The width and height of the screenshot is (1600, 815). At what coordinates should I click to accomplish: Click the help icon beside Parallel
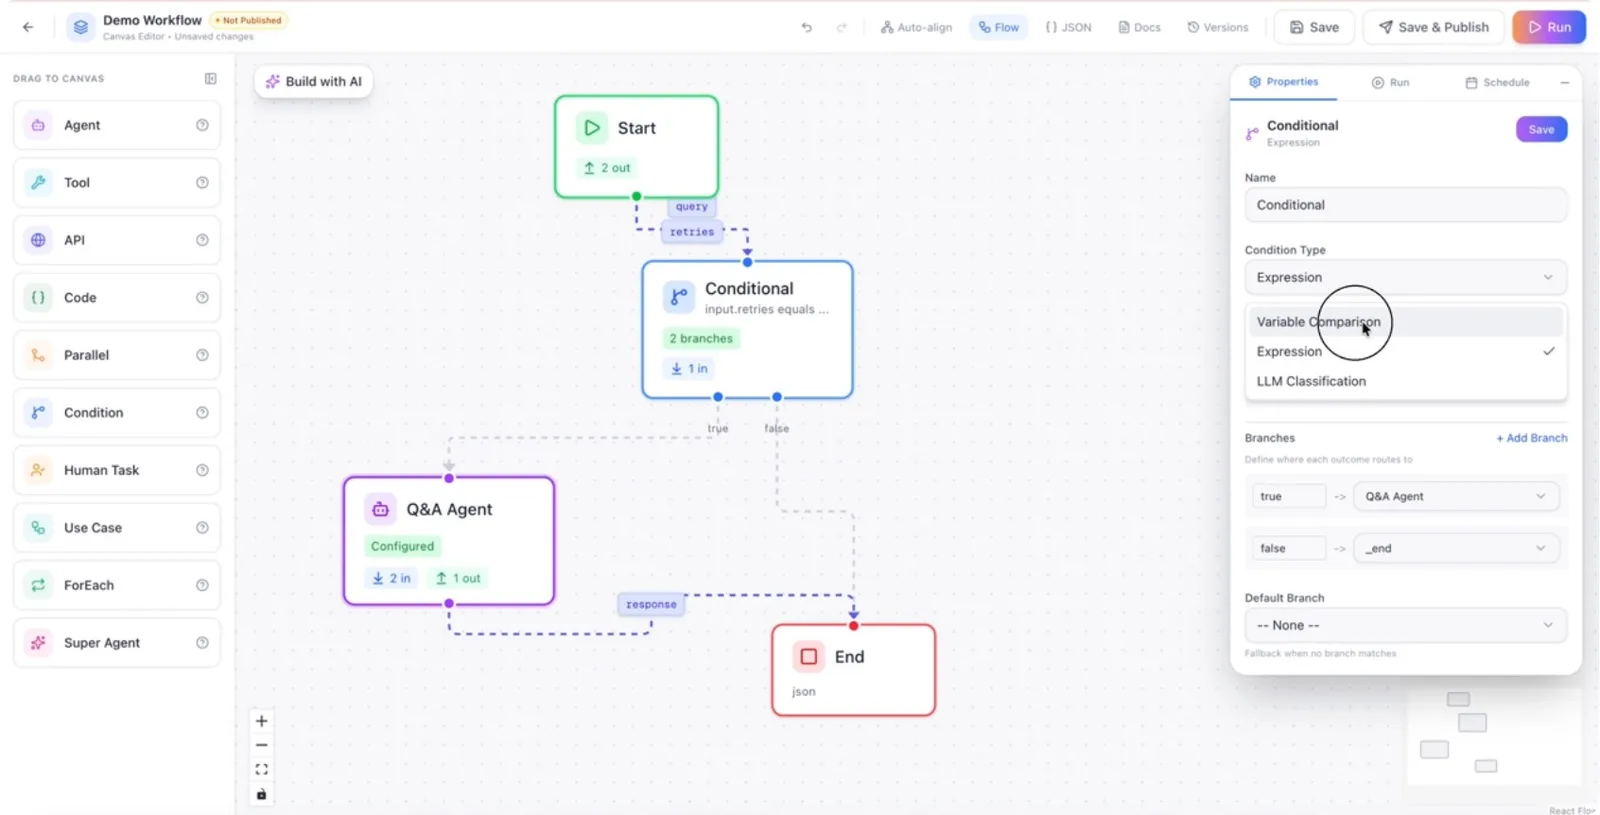pos(202,355)
